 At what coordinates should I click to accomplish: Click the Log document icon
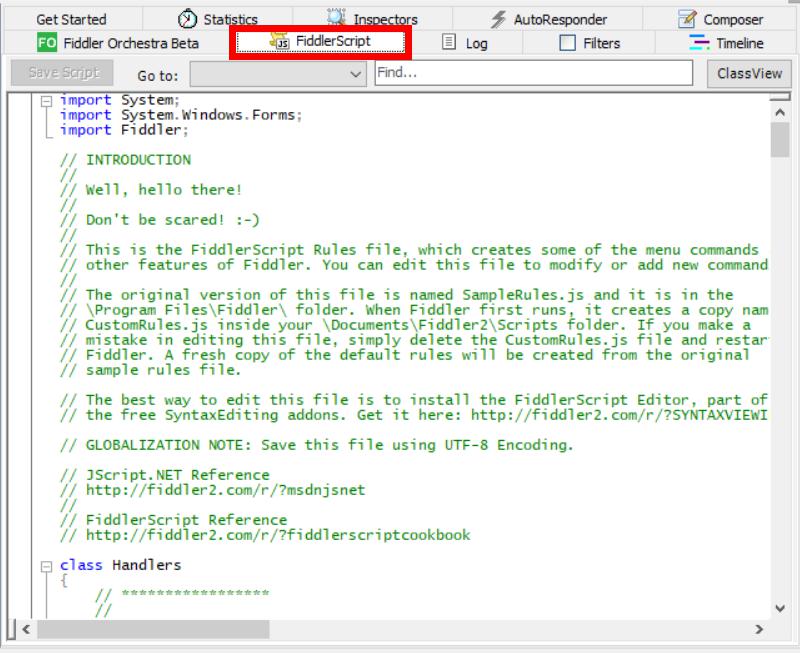click(x=448, y=43)
